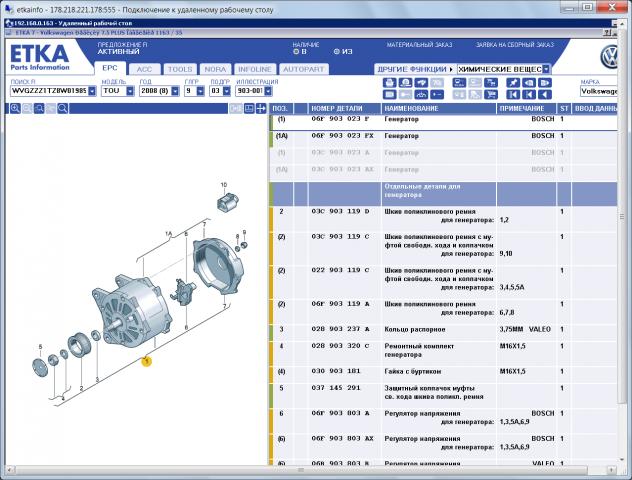Switch to the TOOLS tab
632x480 pixels.
click(180, 69)
